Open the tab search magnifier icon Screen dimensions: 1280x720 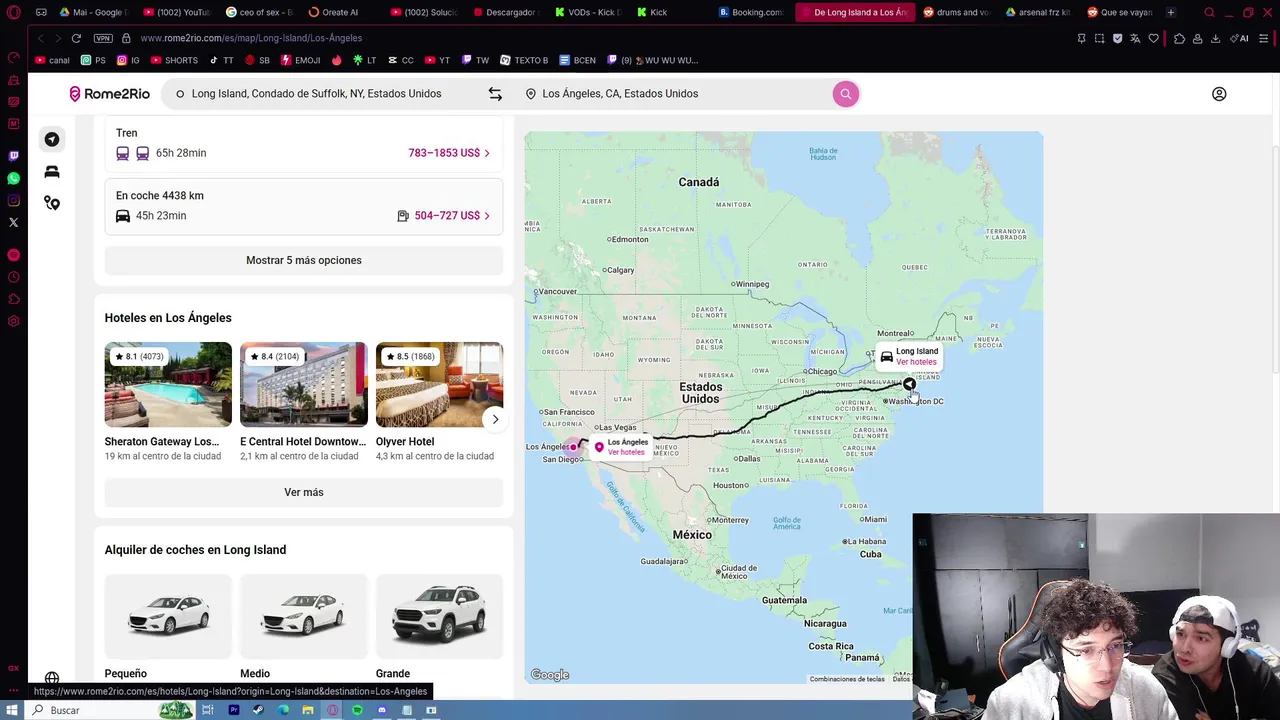(1209, 12)
